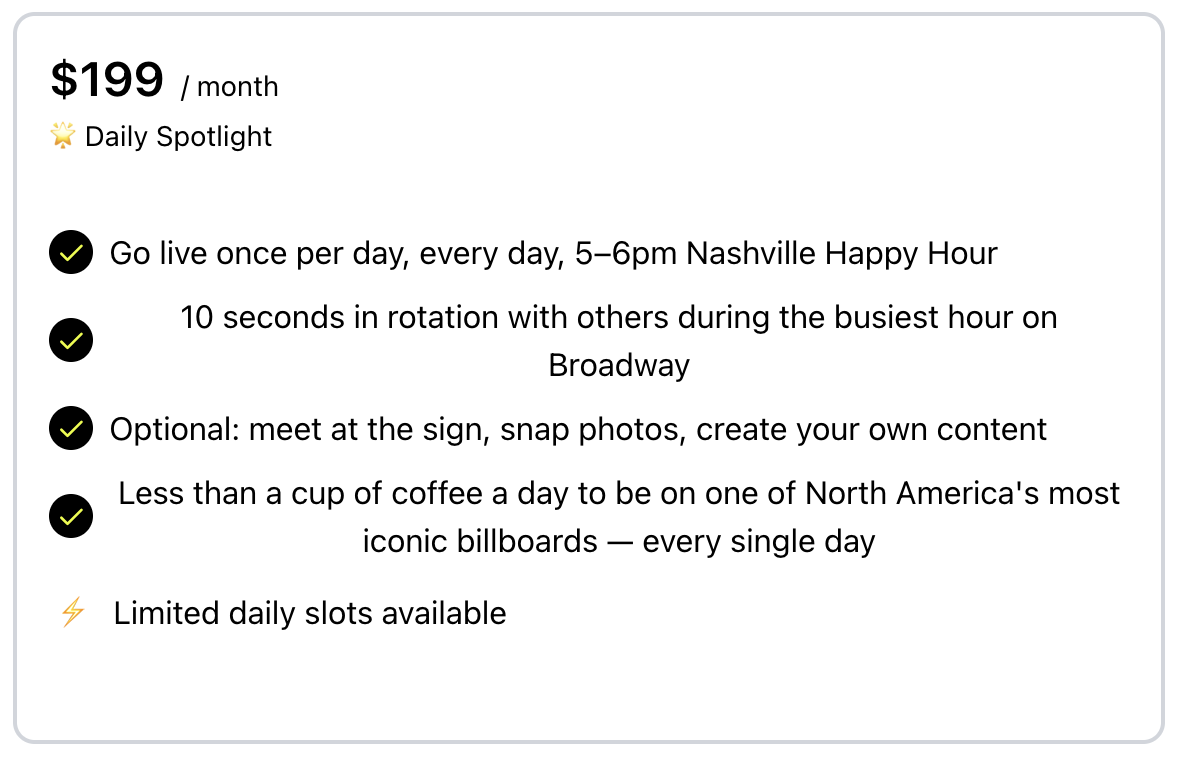Click the 'Nashville Happy Hour' words
1184x760 pixels.
842,253
